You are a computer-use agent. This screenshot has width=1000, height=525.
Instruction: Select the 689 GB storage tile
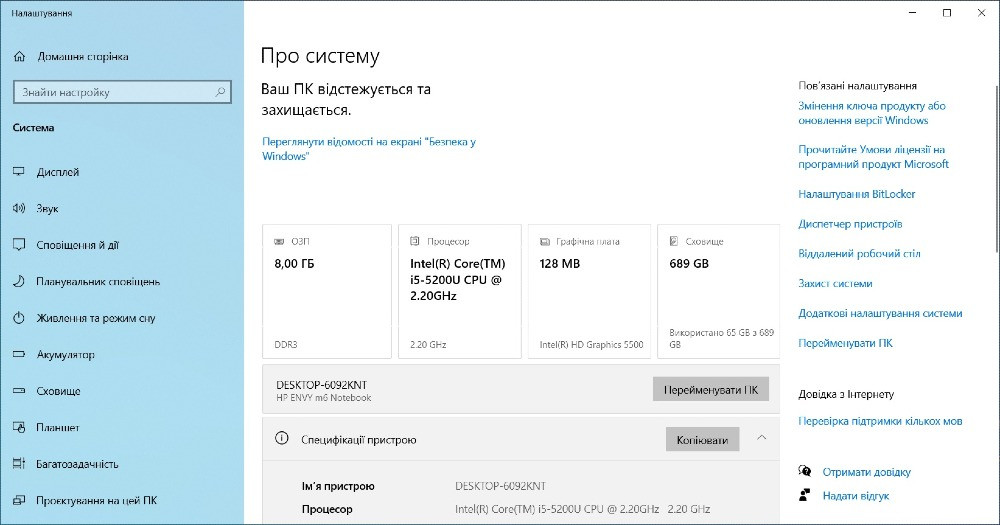click(719, 292)
